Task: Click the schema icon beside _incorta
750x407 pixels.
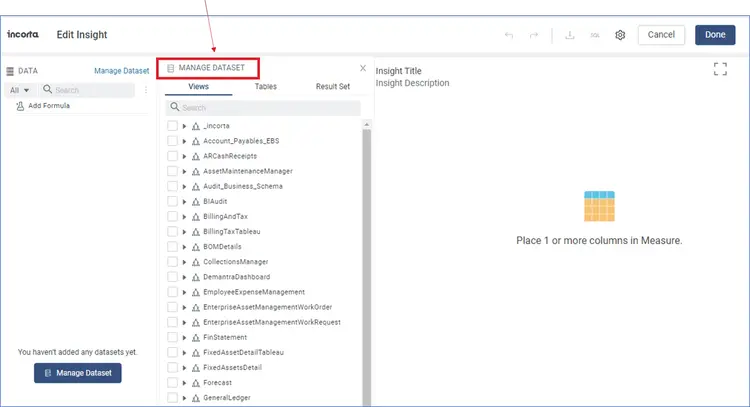Action: pos(196,126)
